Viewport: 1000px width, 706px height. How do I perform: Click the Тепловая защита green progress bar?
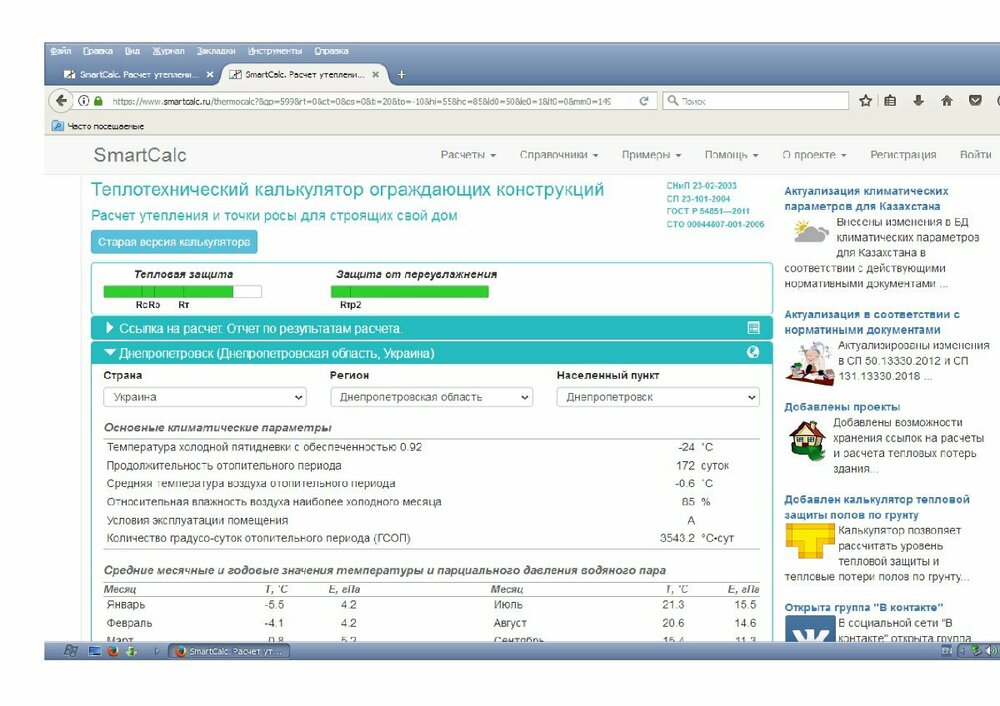pyautogui.click(x=170, y=289)
